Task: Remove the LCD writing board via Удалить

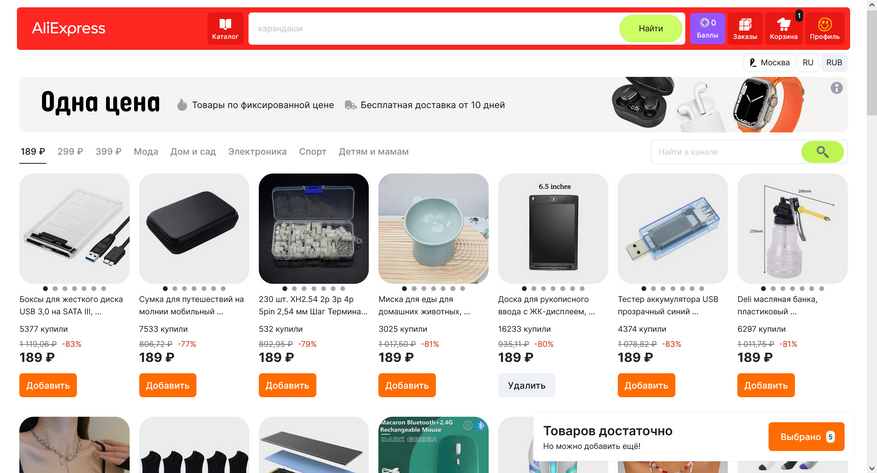Action: pyautogui.click(x=526, y=385)
